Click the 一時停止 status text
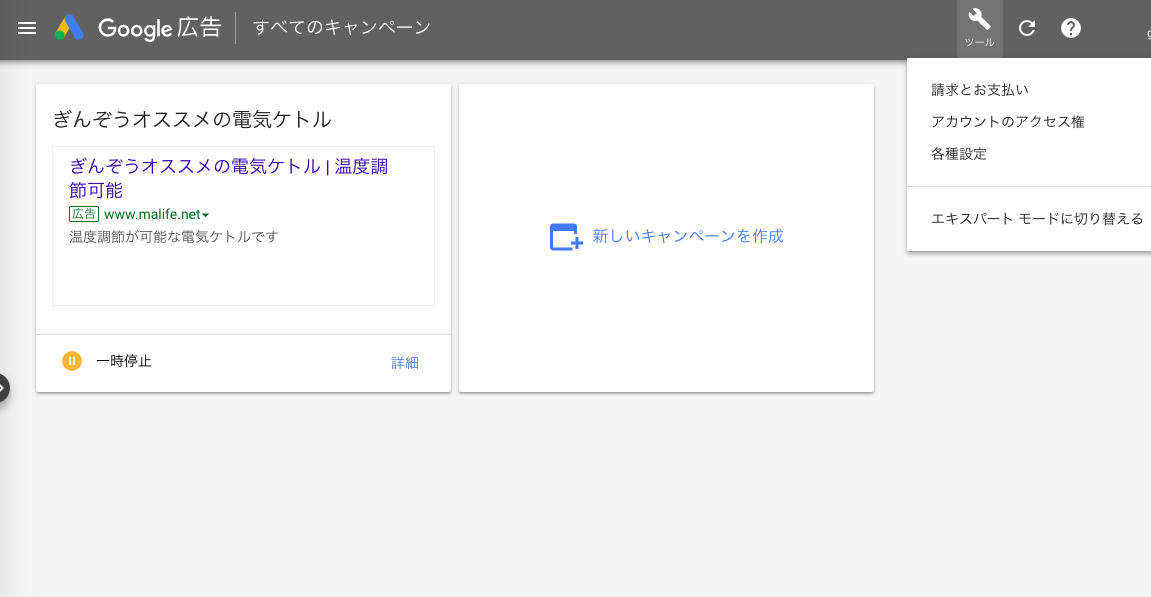 click(x=123, y=361)
